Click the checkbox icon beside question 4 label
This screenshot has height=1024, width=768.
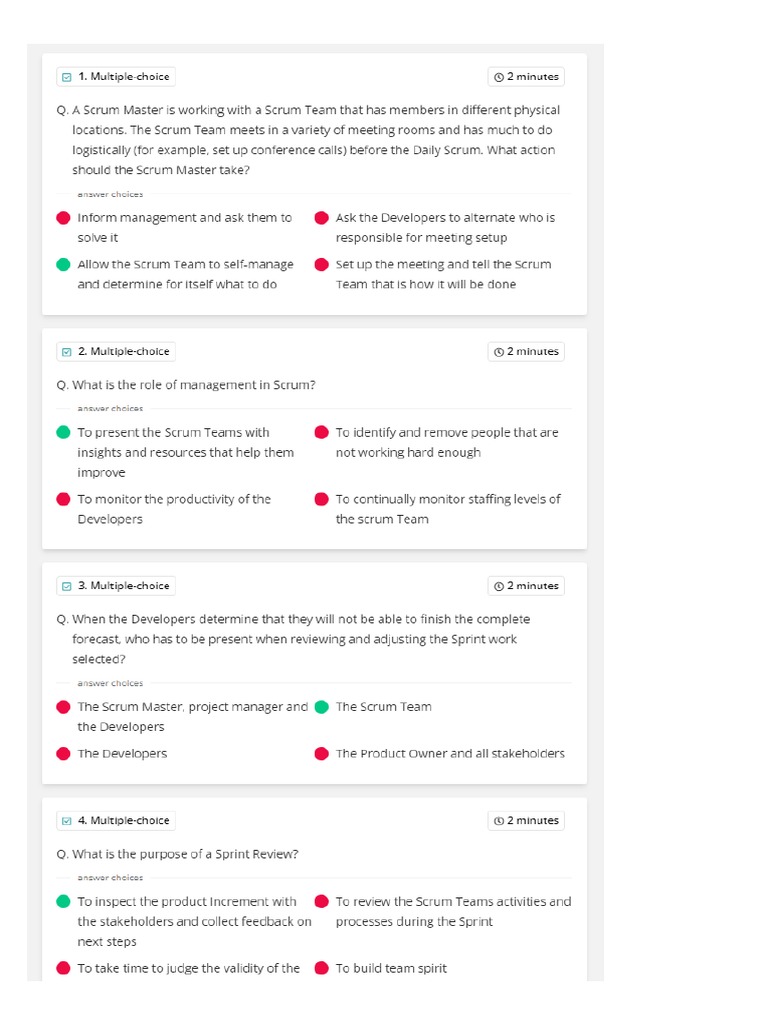click(x=67, y=821)
